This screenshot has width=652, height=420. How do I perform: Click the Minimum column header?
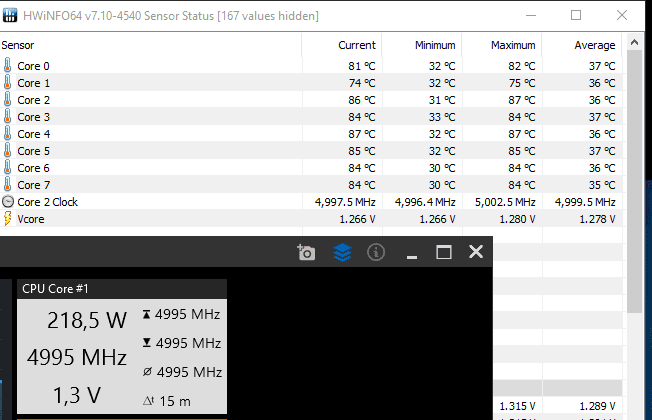pos(435,45)
